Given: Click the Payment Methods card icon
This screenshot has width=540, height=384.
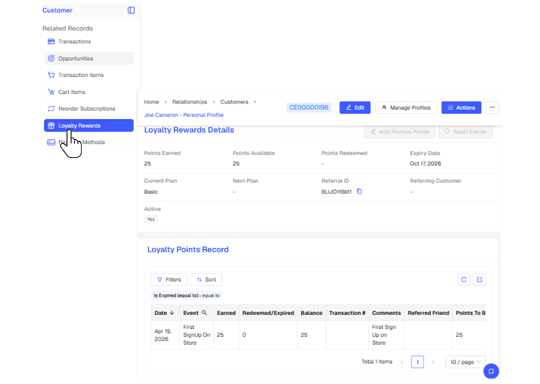Looking at the screenshot, I should click(x=51, y=142).
